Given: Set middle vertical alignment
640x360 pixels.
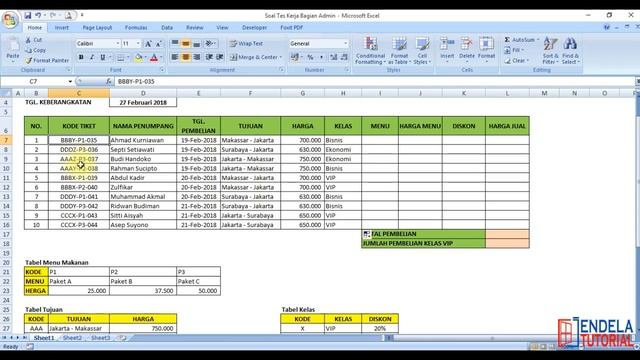Looking at the screenshot, I should tap(186, 44).
